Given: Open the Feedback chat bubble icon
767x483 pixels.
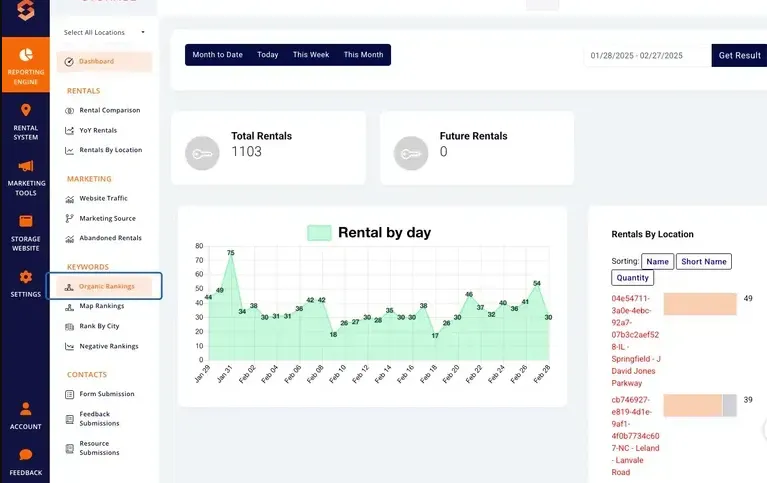Looking at the screenshot, I should pos(25,455).
